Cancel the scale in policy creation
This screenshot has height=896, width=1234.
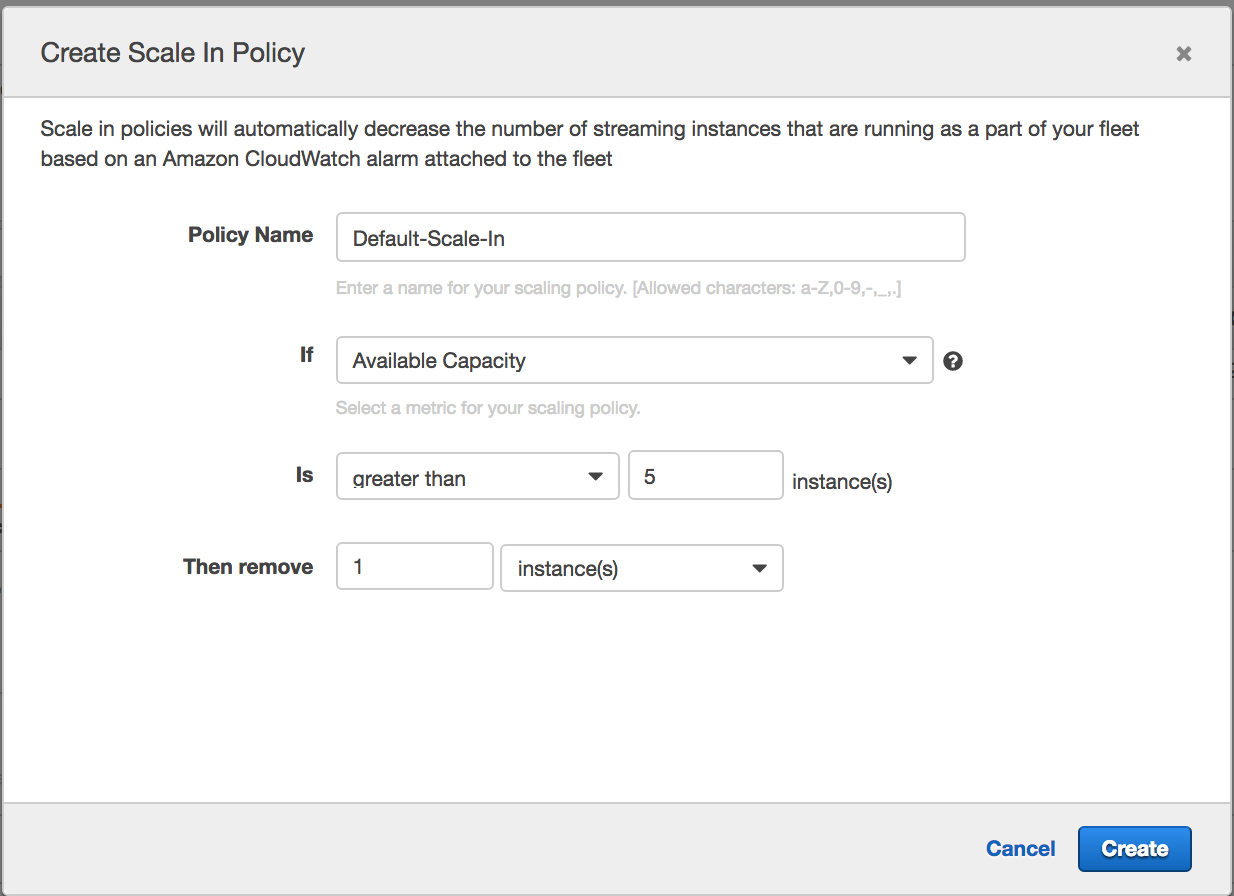[x=1020, y=849]
